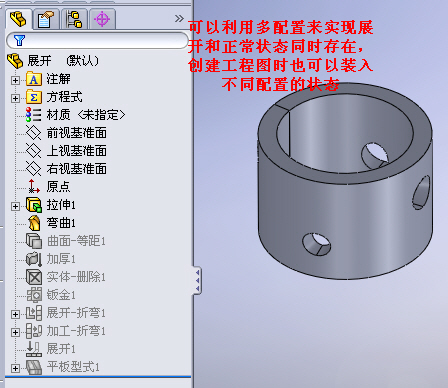Select the 方程式 equations folder icon
The height and width of the screenshot is (388, 448).
[x=34, y=97]
